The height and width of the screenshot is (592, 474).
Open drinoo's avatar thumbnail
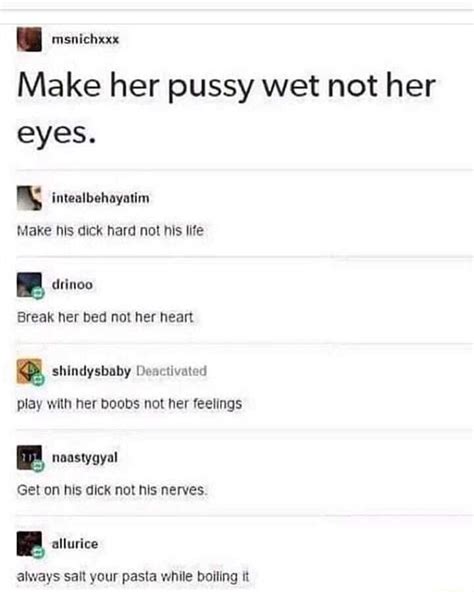(x=29, y=284)
